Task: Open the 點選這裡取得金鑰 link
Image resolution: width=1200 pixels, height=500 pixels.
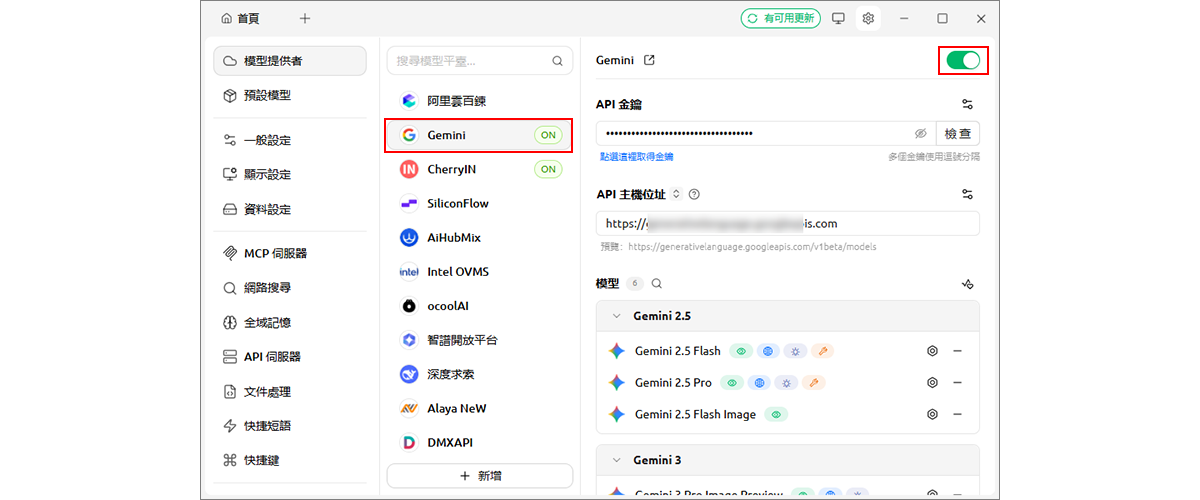Action: pos(636,157)
